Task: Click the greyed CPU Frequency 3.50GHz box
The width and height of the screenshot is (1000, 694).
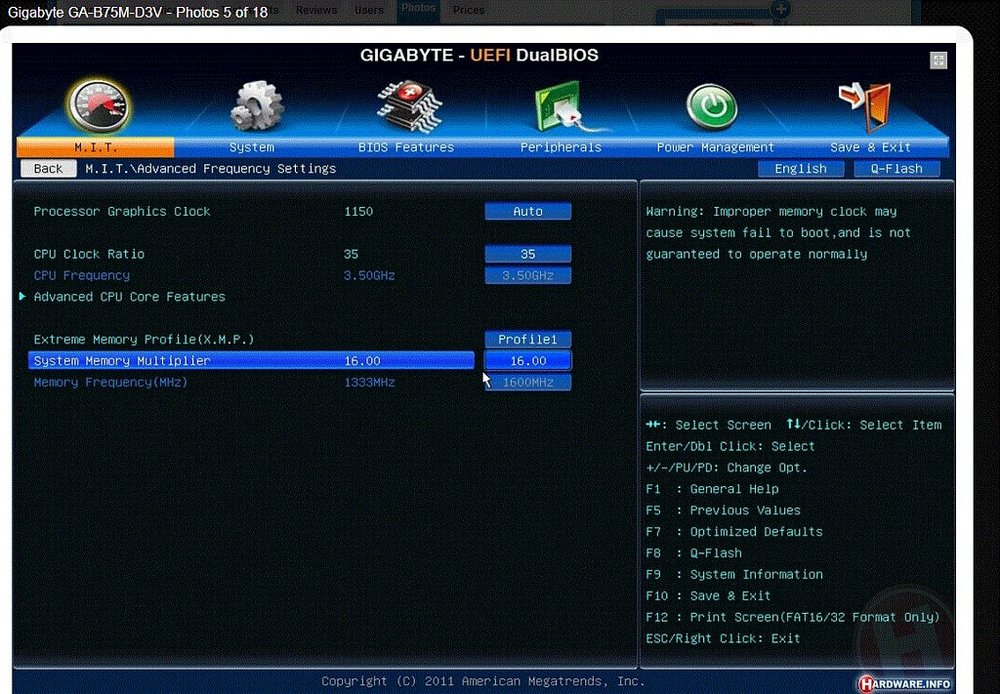Action: [528, 276]
